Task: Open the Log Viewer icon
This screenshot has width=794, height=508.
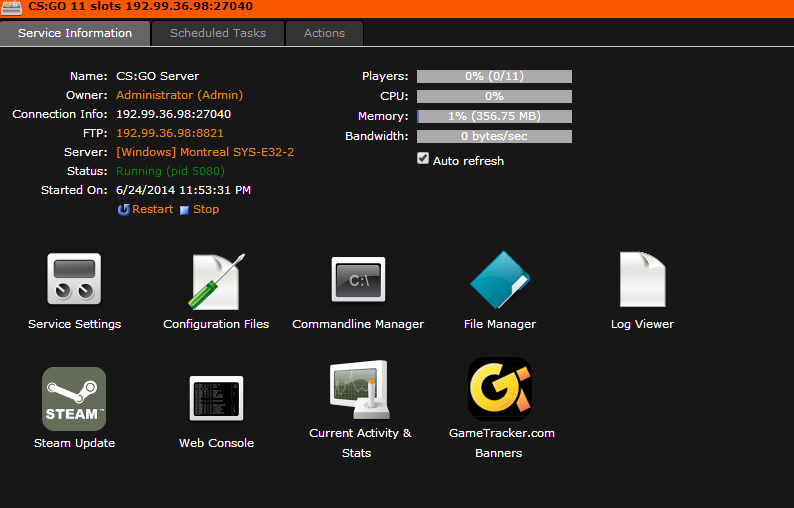Action: click(x=642, y=280)
